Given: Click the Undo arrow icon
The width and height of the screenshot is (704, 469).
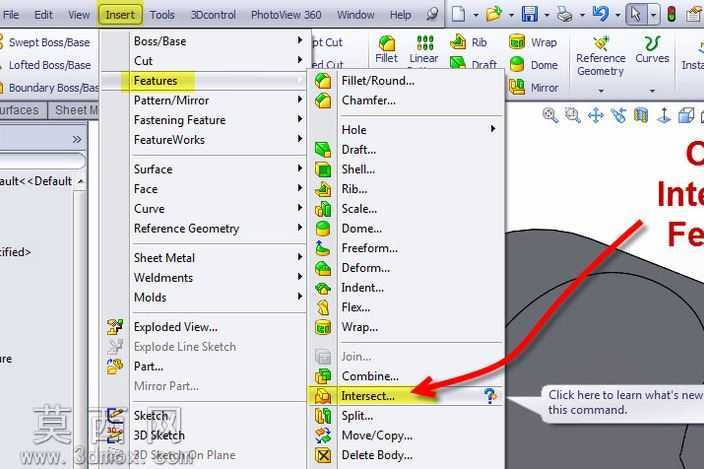Looking at the screenshot, I should click(600, 14).
